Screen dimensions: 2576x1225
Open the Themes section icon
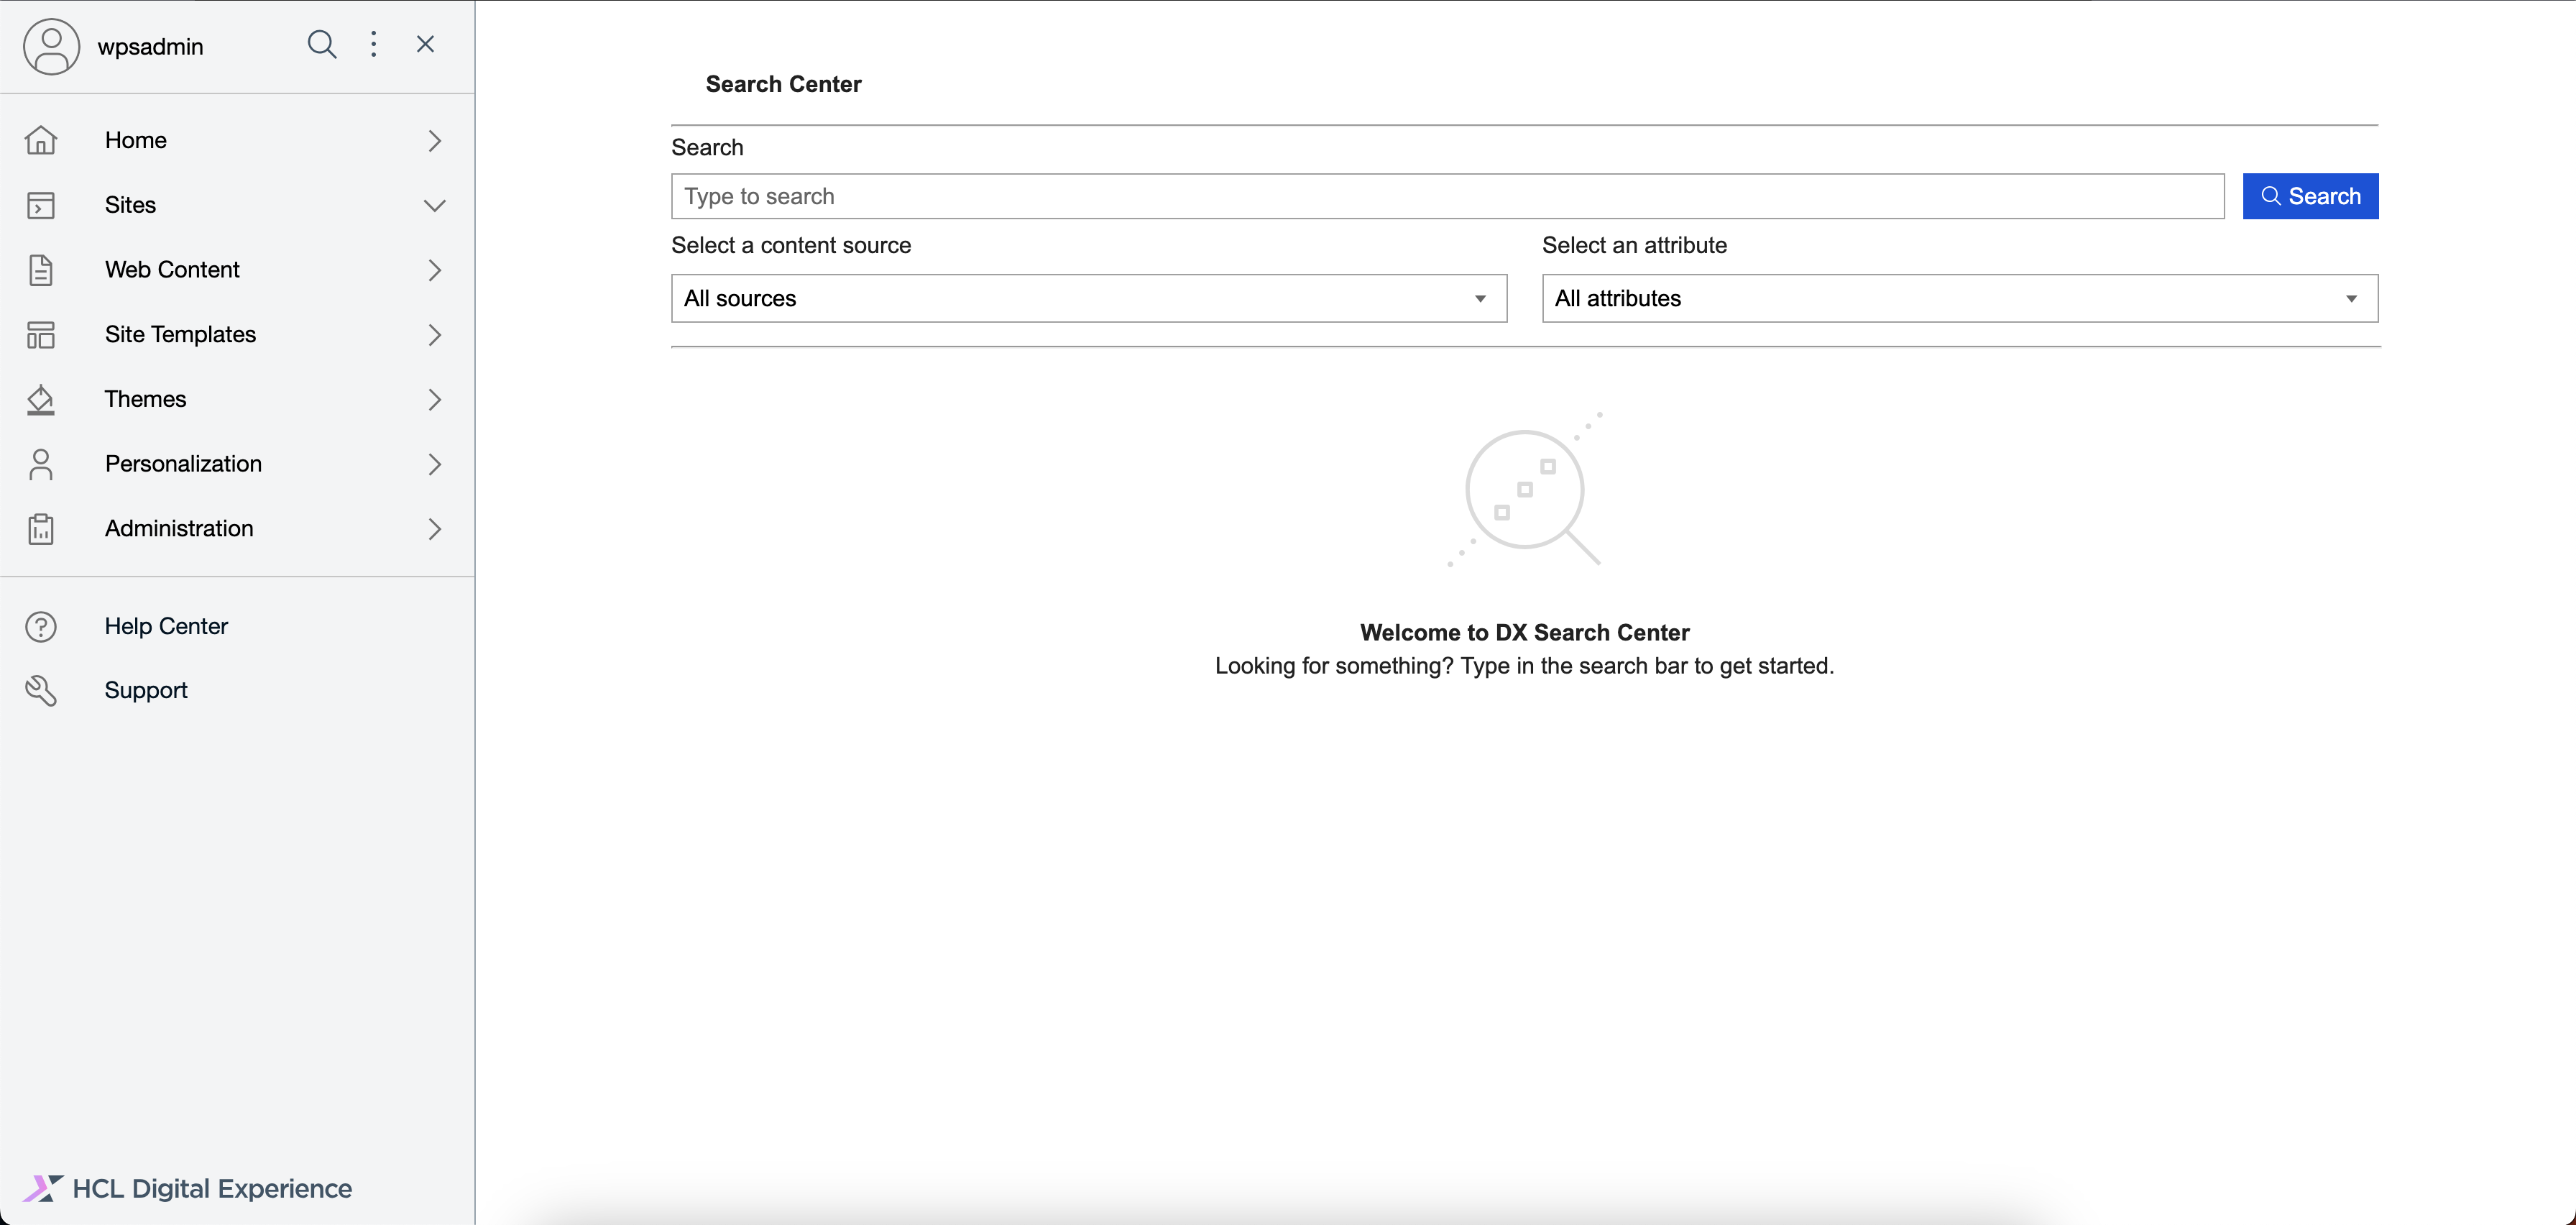point(41,398)
